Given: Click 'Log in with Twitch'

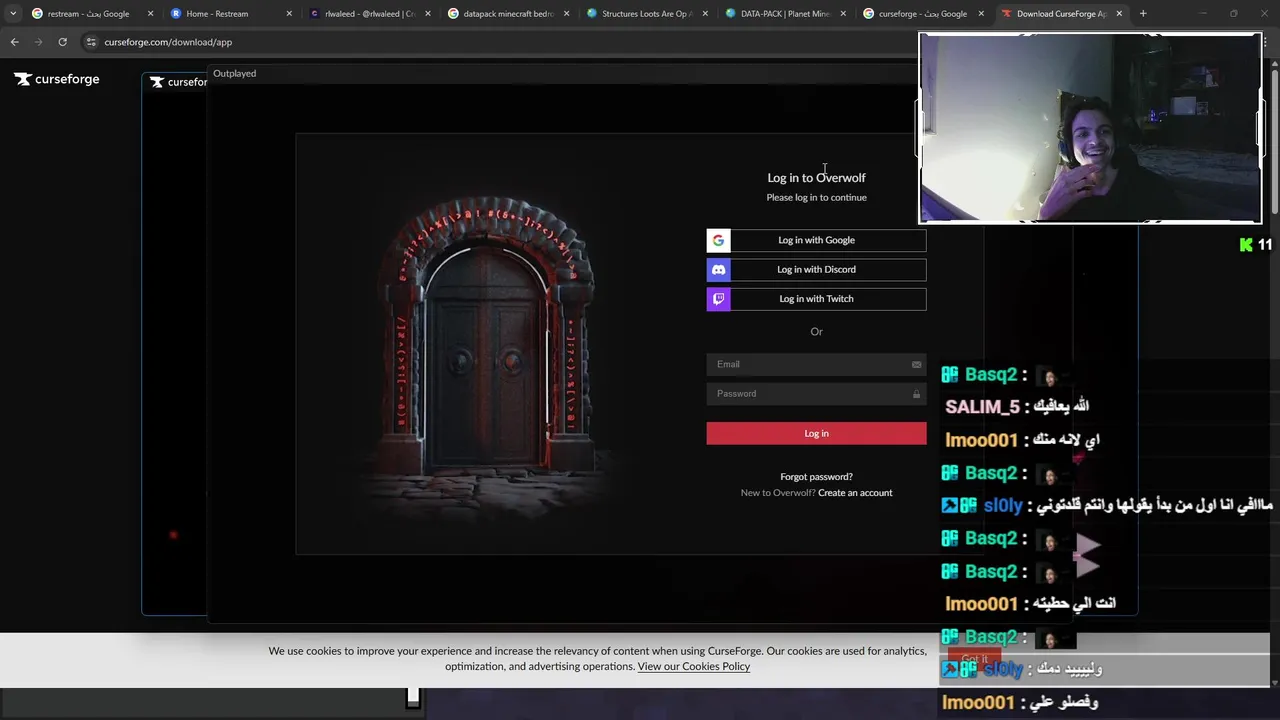Looking at the screenshot, I should coord(816,298).
